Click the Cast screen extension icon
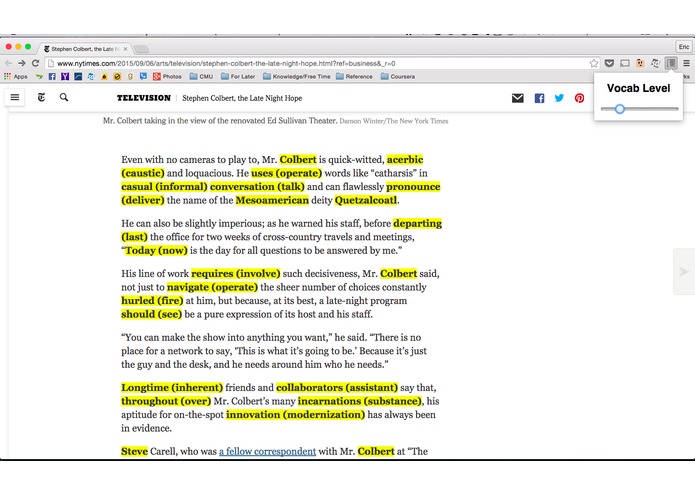Screen dimensions: 695x494 click(625, 63)
